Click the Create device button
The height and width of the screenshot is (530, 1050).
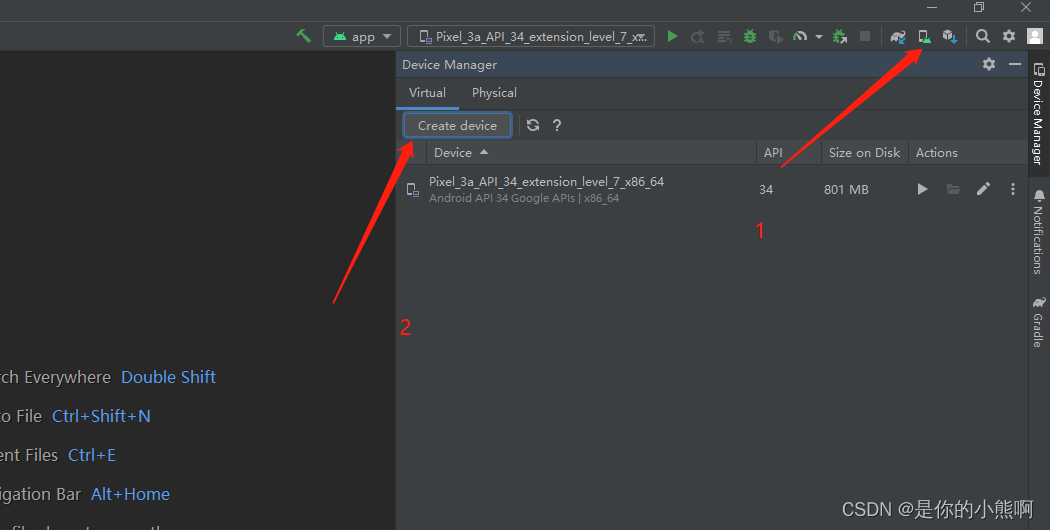tap(457, 125)
